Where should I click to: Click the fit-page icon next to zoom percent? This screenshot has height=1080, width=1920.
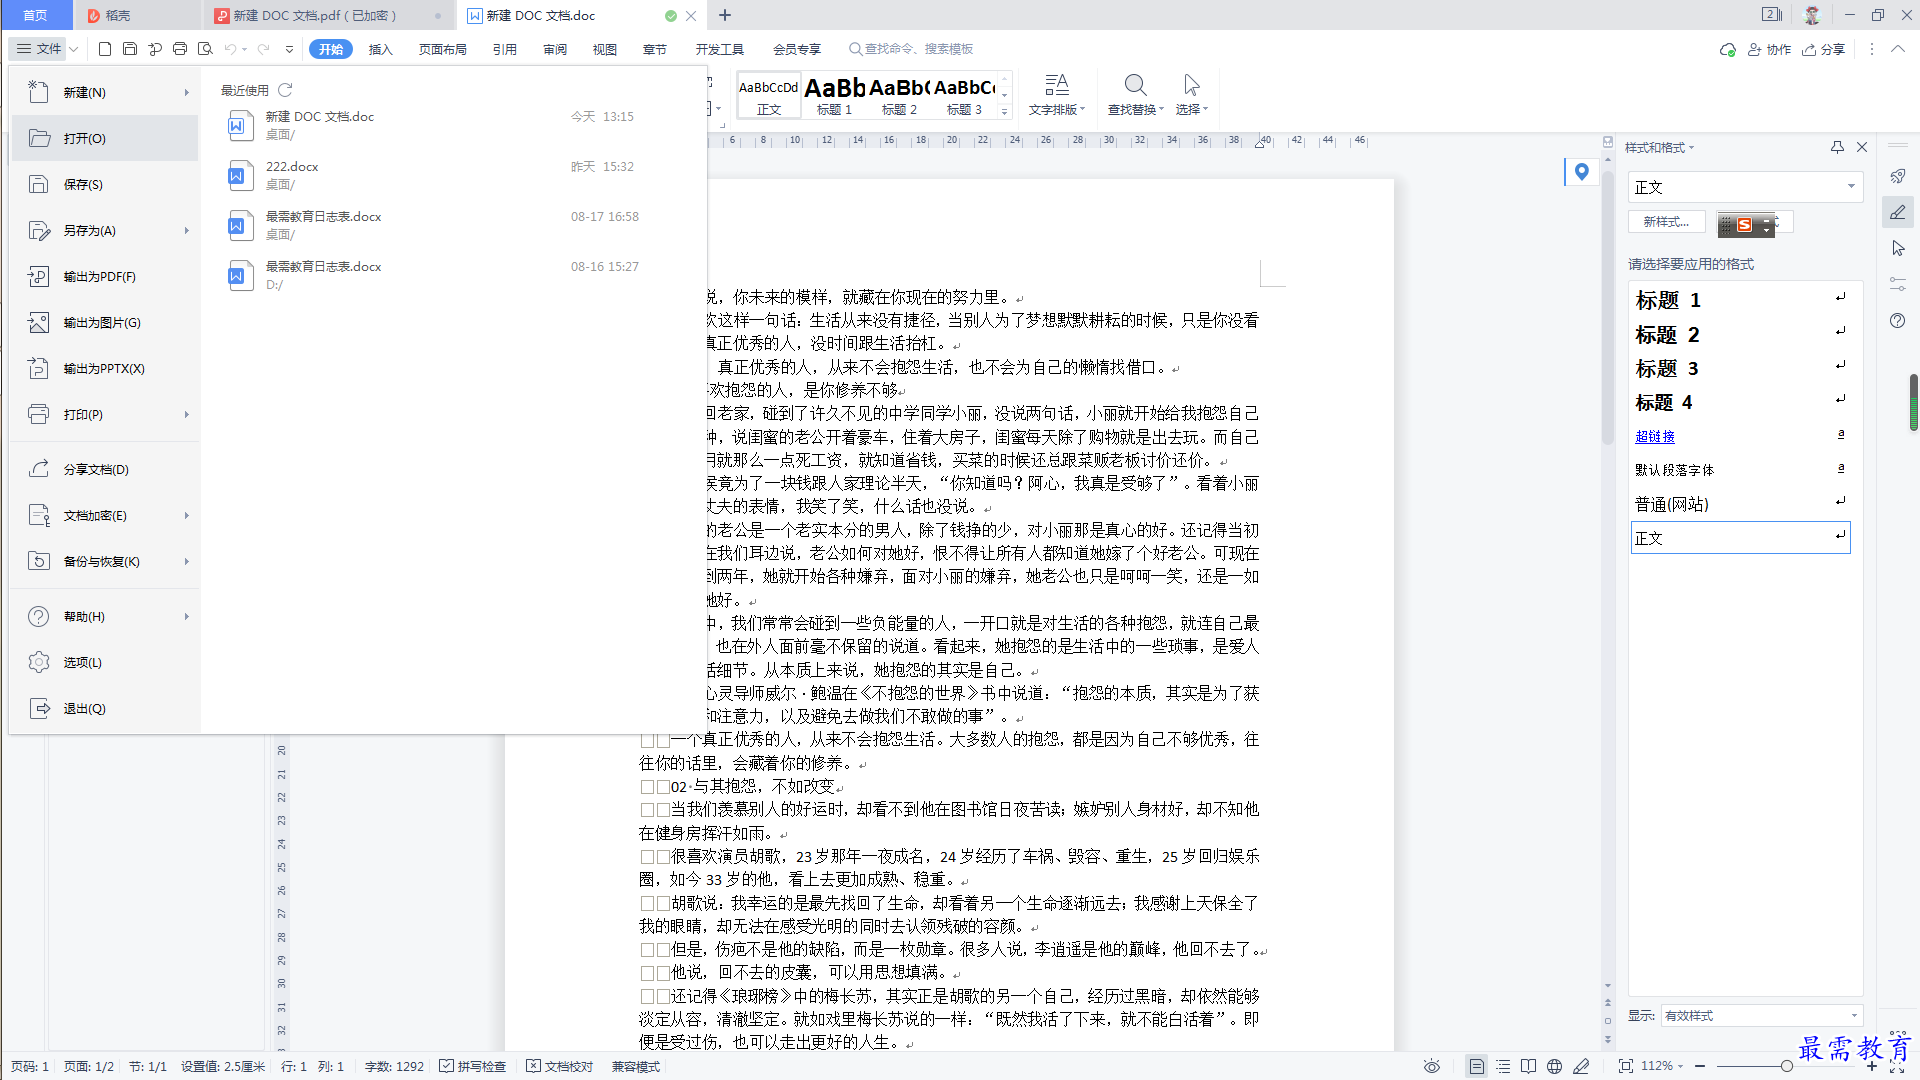pos(1626,1066)
